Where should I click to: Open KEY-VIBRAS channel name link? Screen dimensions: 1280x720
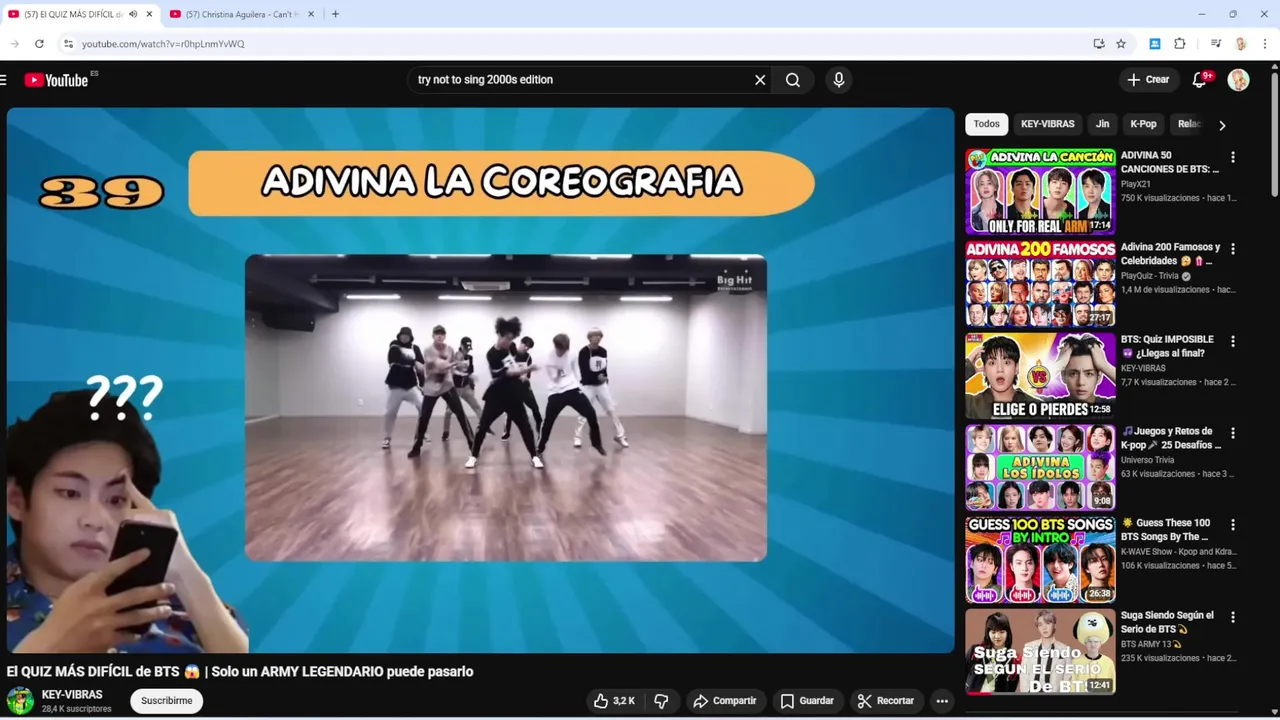[72, 694]
